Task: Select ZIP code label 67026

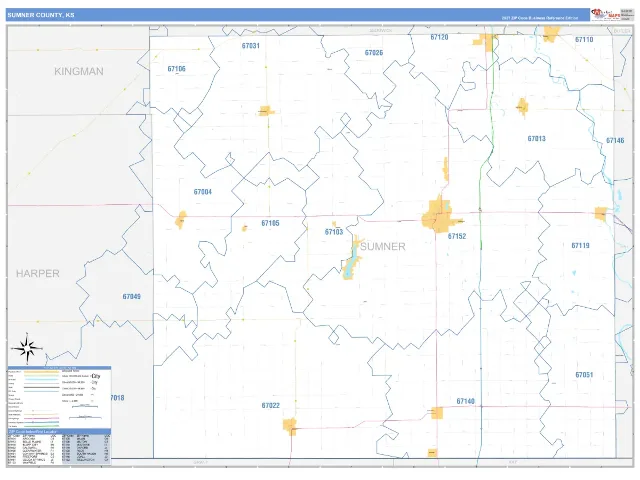Action: (374, 53)
